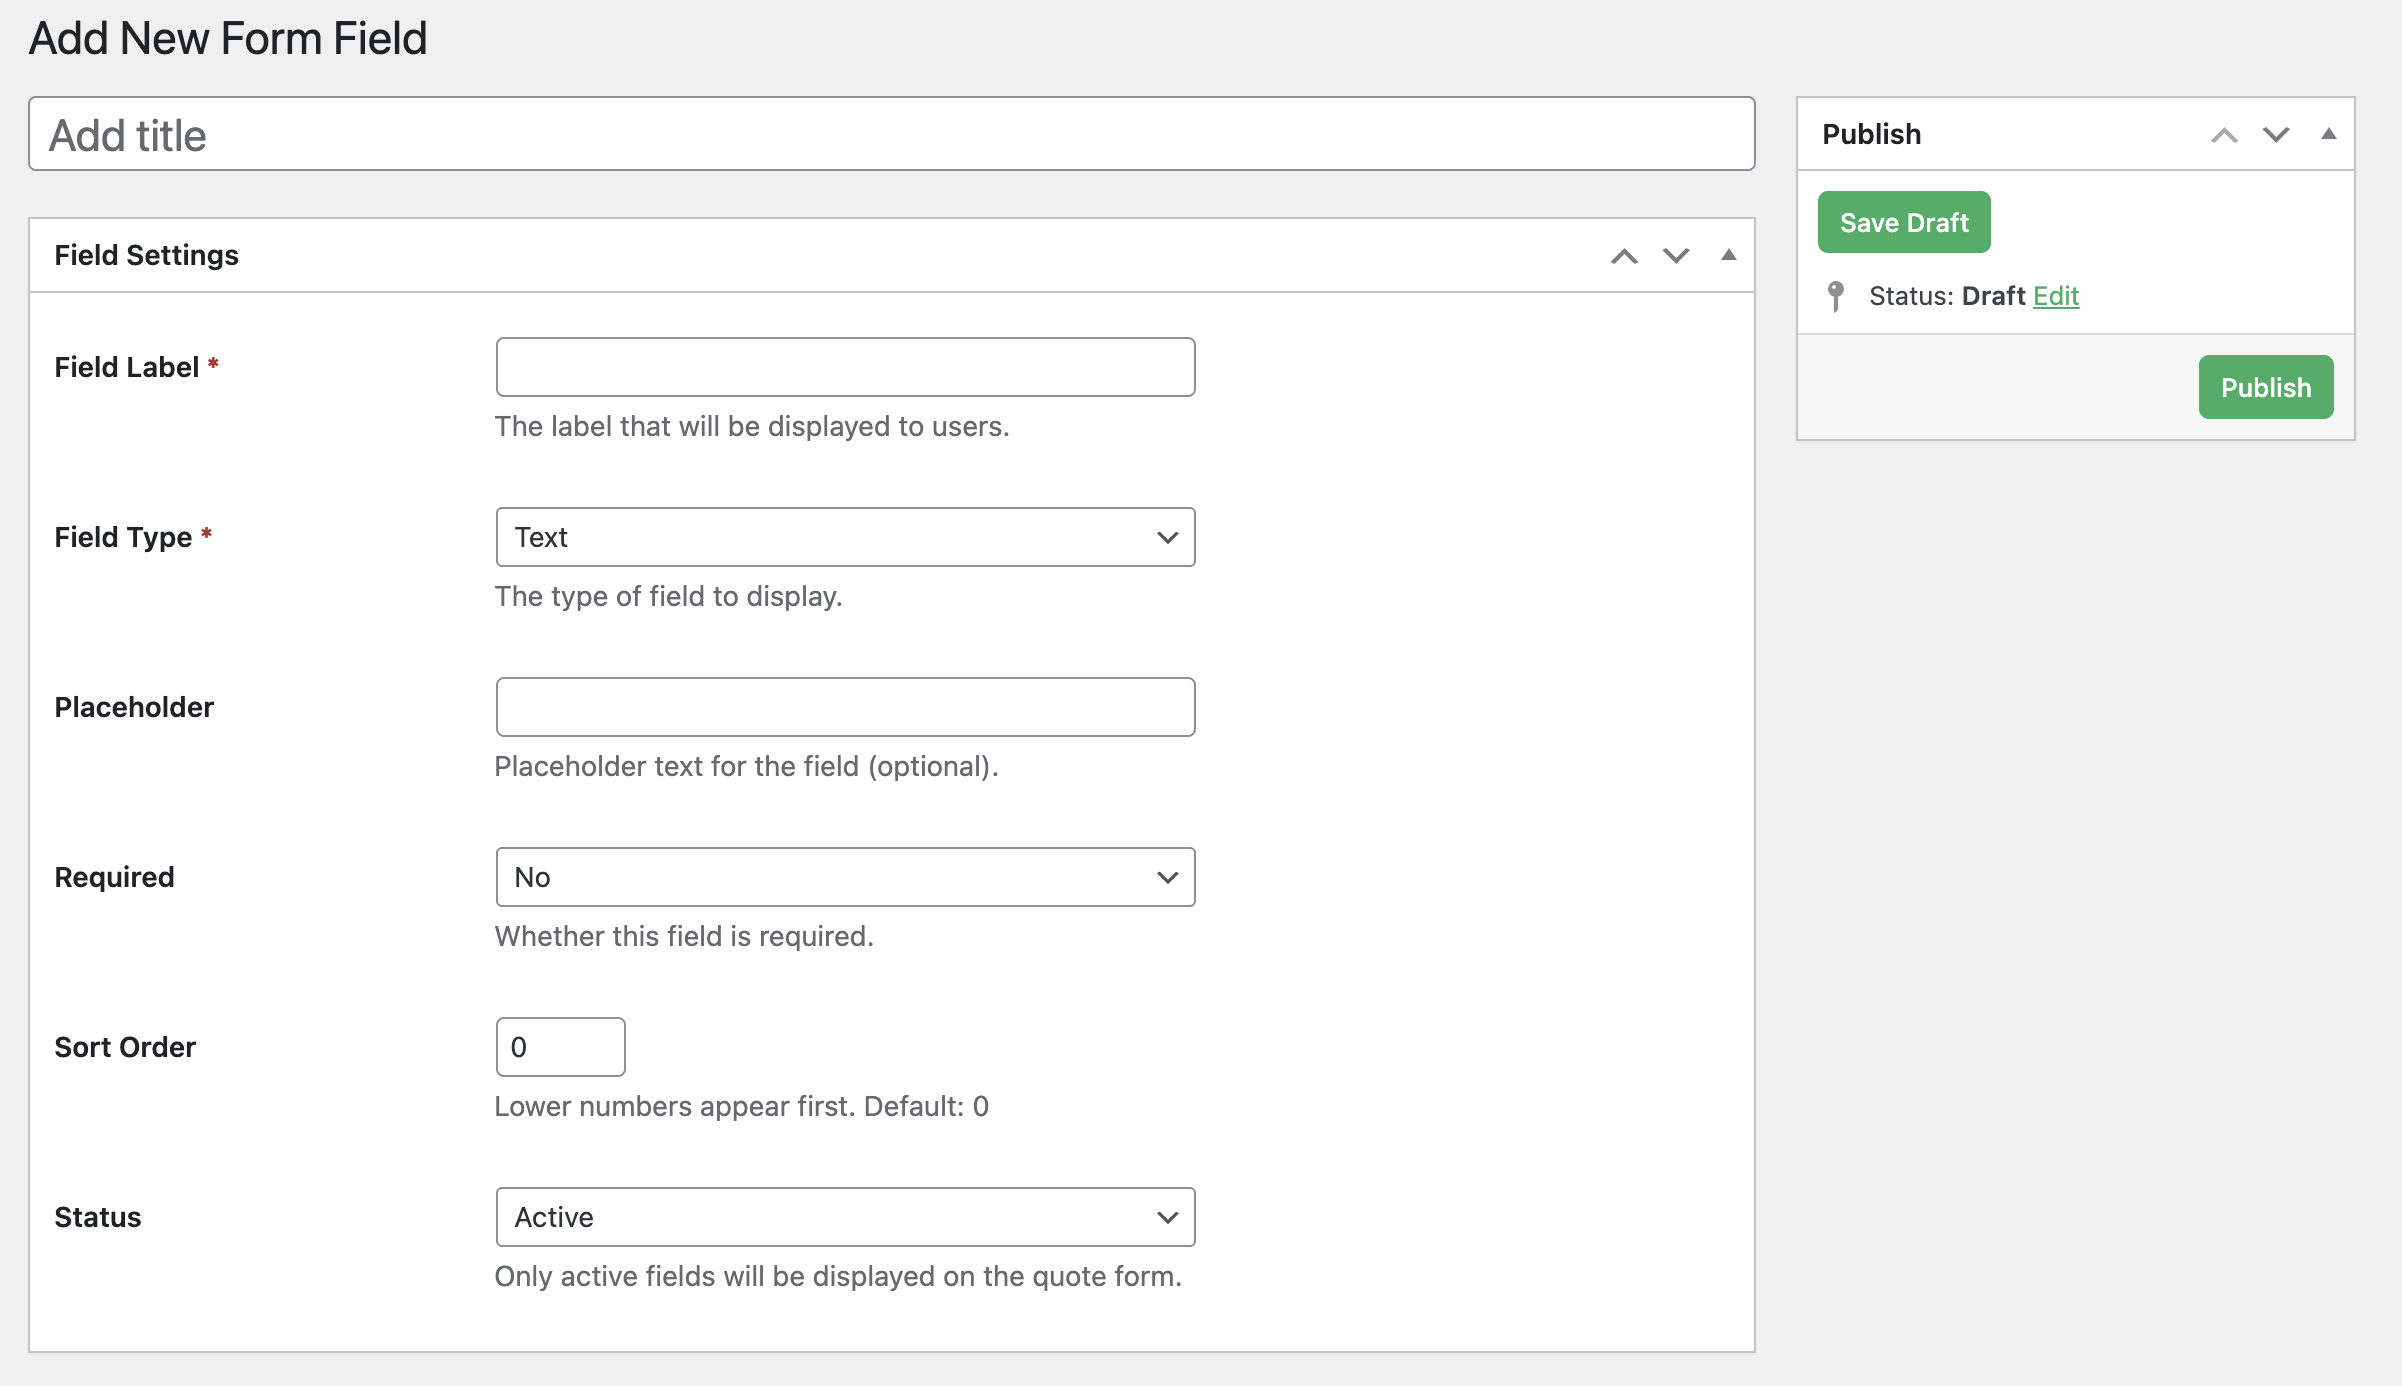Screen dimensions: 2402x1386
Task: Move Field Settings panel up
Action: (x=1624, y=256)
